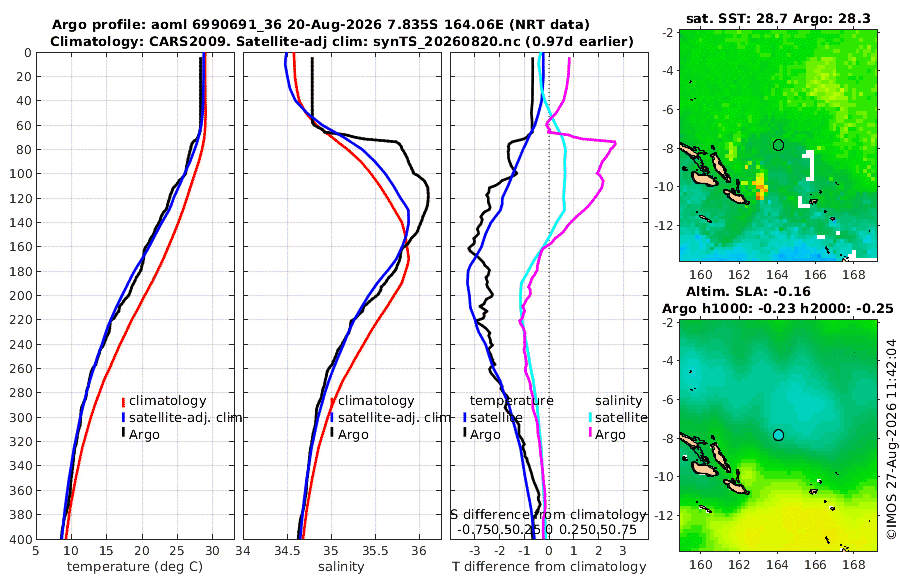This screenshot has height=580, width=900.
Task: Click the red climatology legend marker in temperature panel
Action: pyautogui.click(x=123, y=401)
